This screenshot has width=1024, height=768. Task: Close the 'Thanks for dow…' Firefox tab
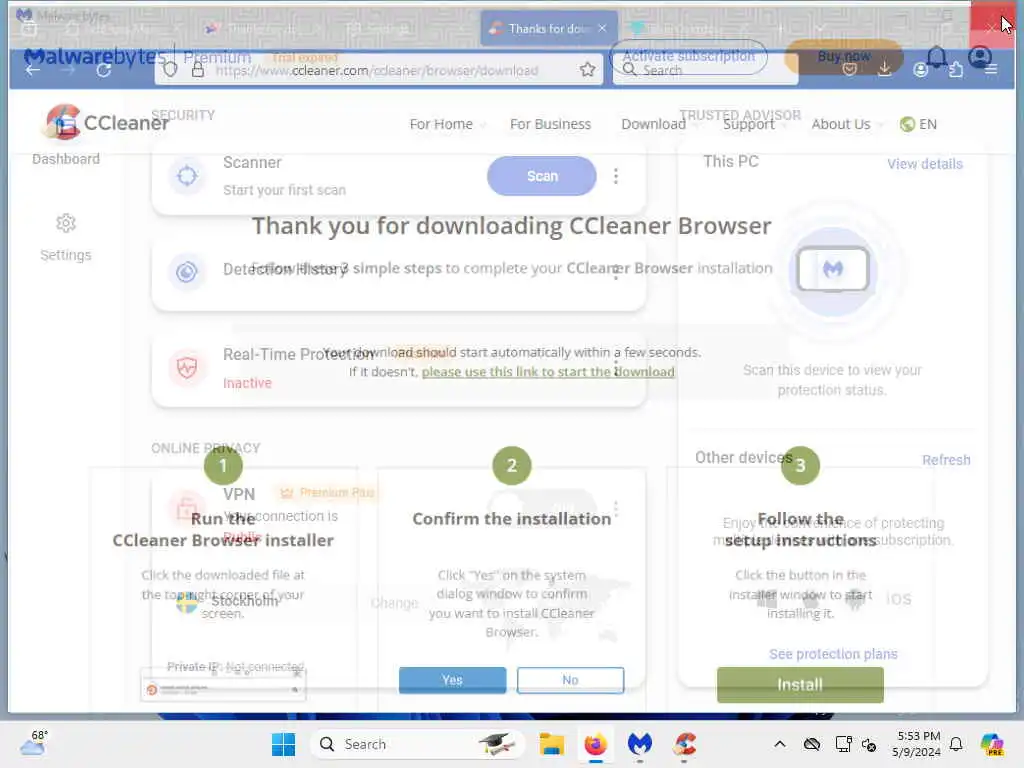602,28
